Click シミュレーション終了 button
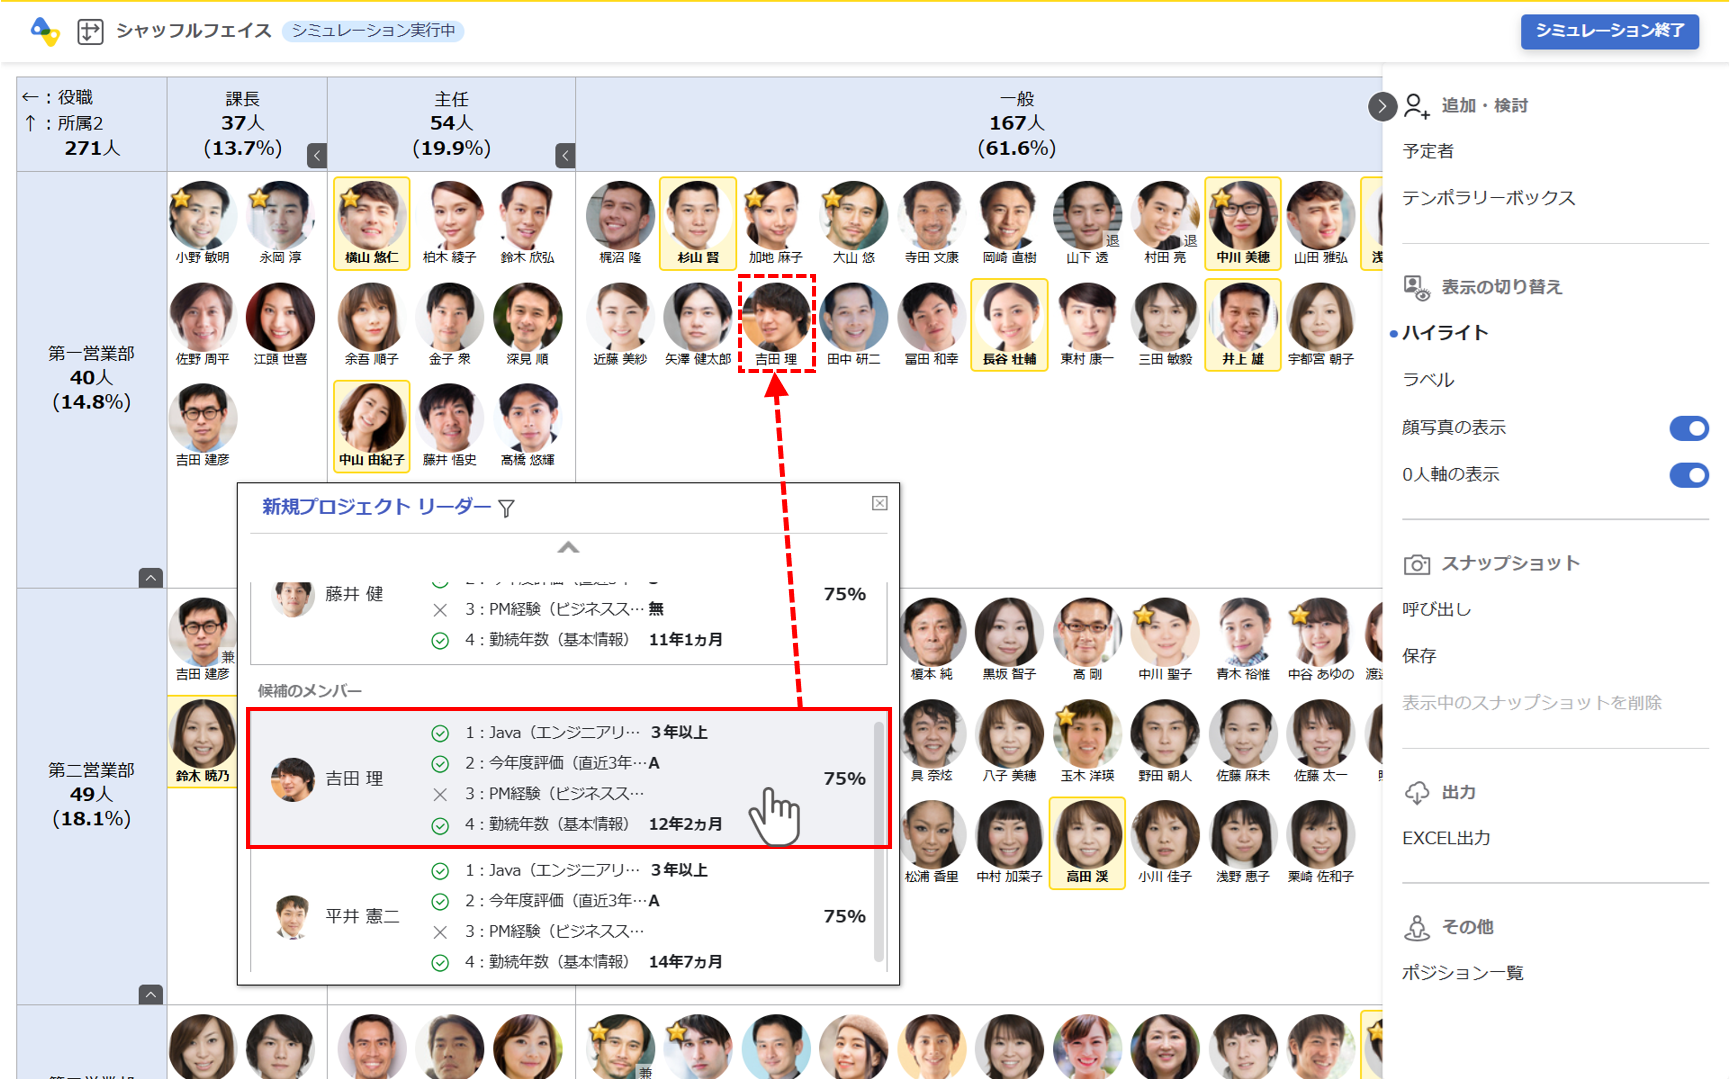Screen dimensions: 1732x1079 [1609, 31]
